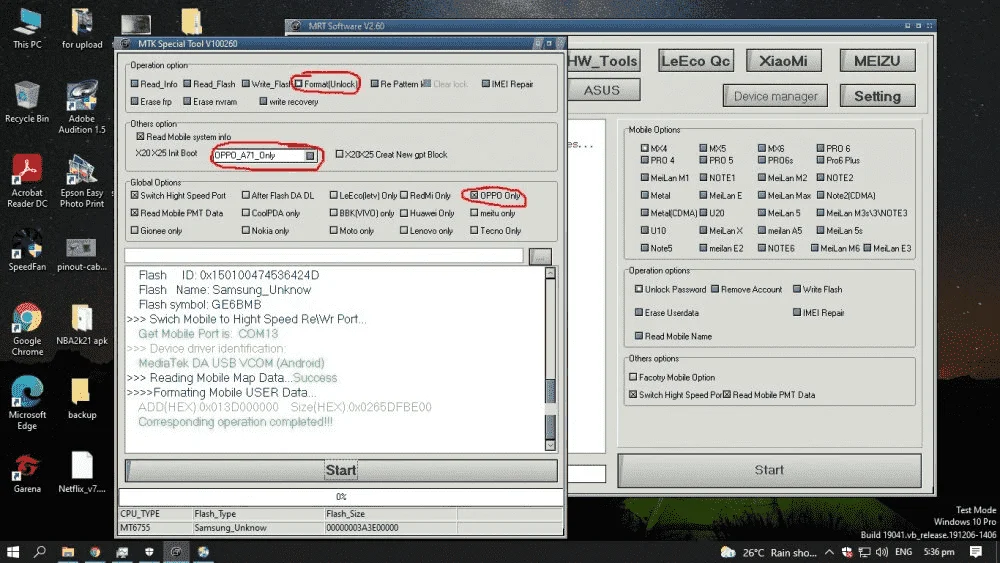This screenshot has height=563, width=1000.
Task: Open network tray icon
Action: tap(865, 552)
